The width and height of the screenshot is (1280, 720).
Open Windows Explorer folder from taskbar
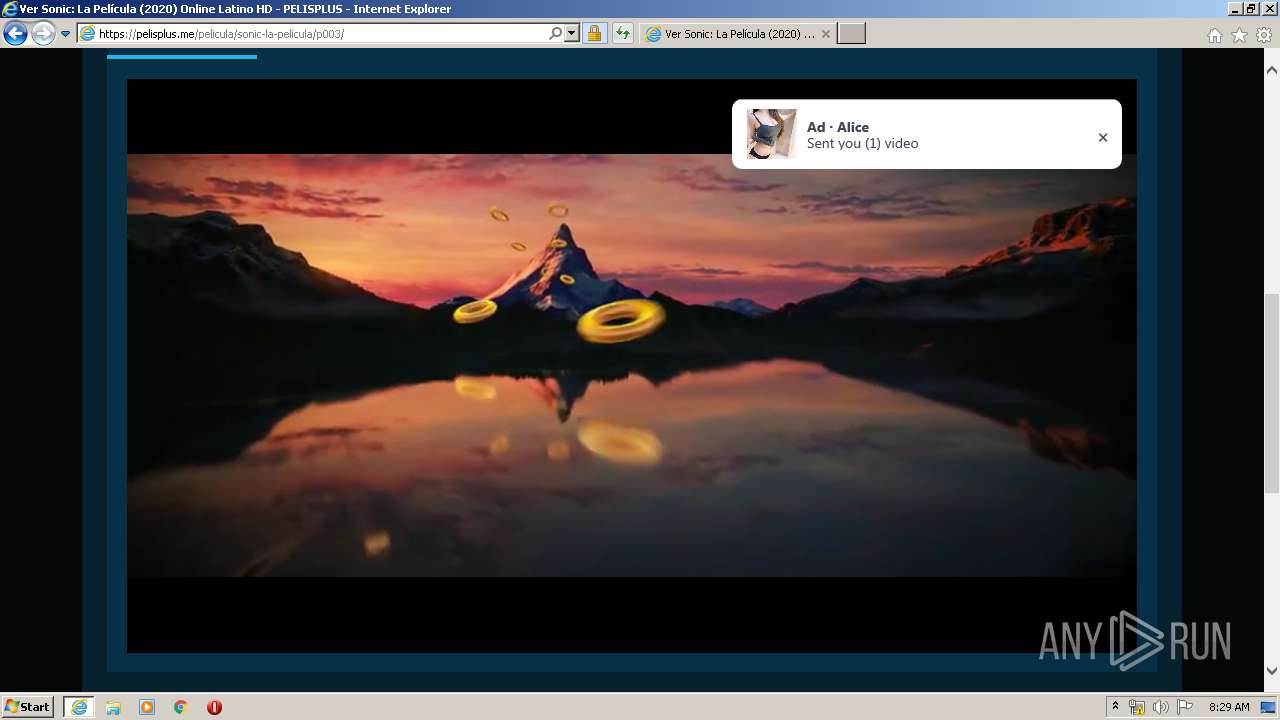[113, 707]
